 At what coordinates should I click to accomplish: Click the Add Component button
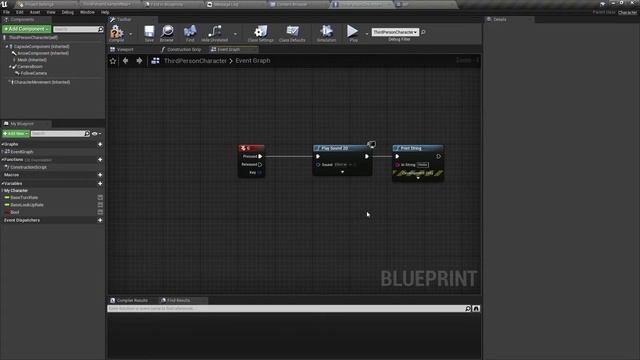[27, 29]
